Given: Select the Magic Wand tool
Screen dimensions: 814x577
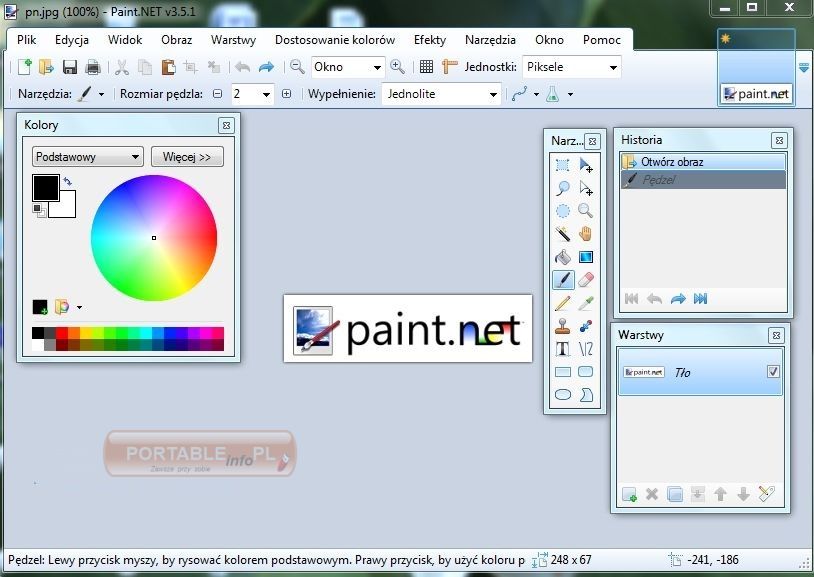Looking at the screenshot, I should (x=563, y=234).
